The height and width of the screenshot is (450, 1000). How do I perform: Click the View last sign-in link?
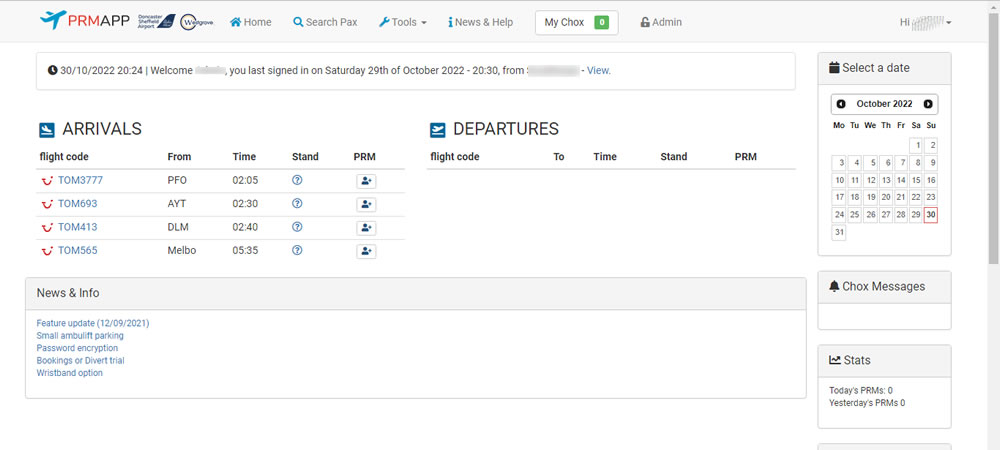tap(598, 70)
